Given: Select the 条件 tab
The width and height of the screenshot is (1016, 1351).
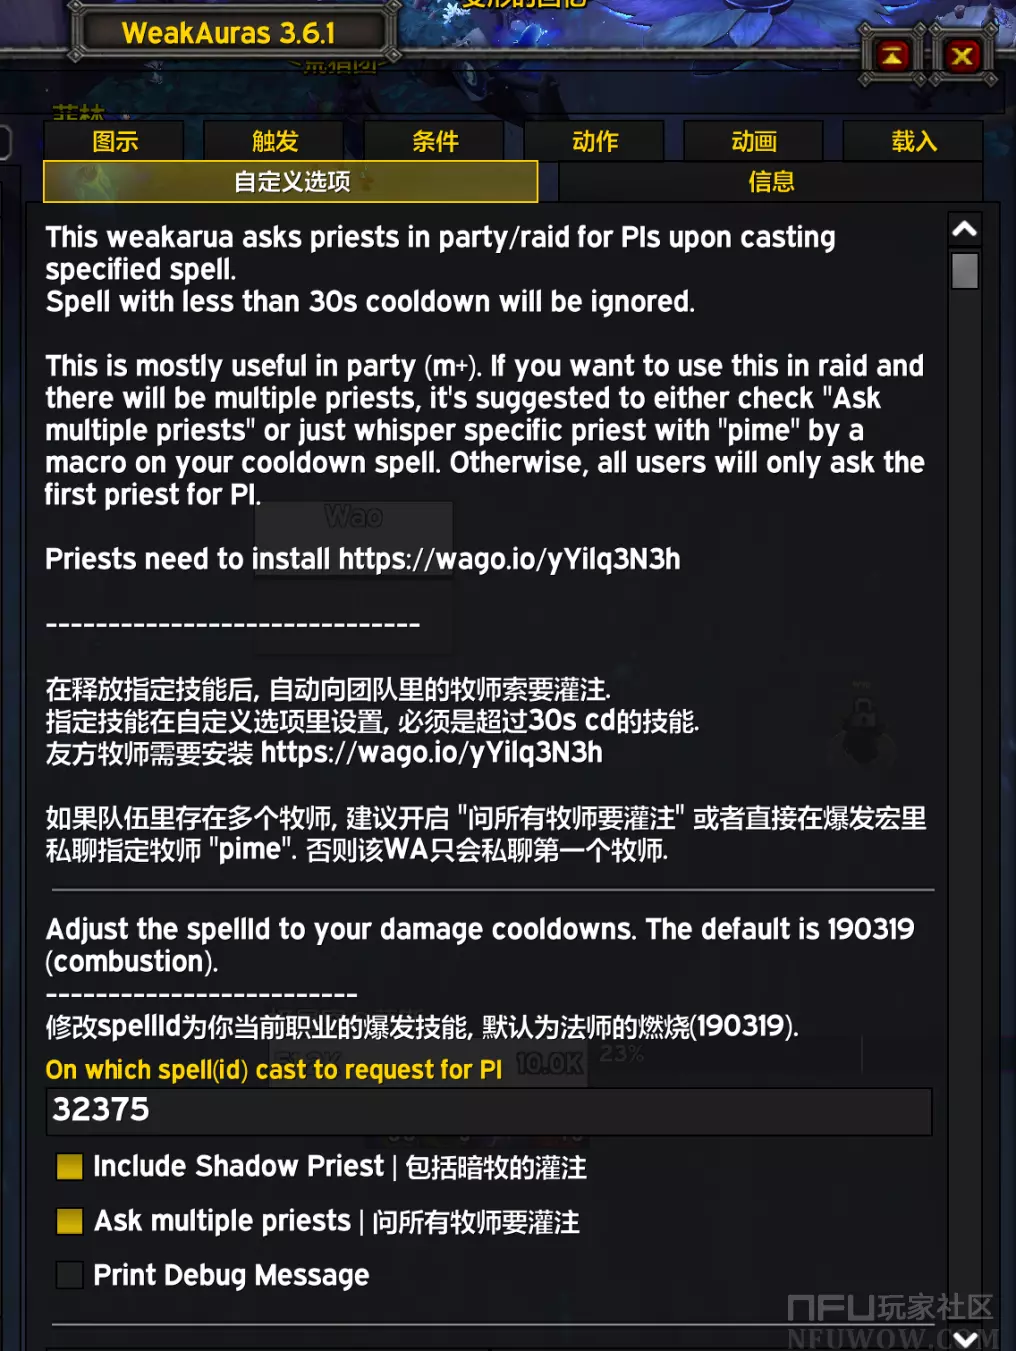Looking at the screenshot, I should (434, 141).
